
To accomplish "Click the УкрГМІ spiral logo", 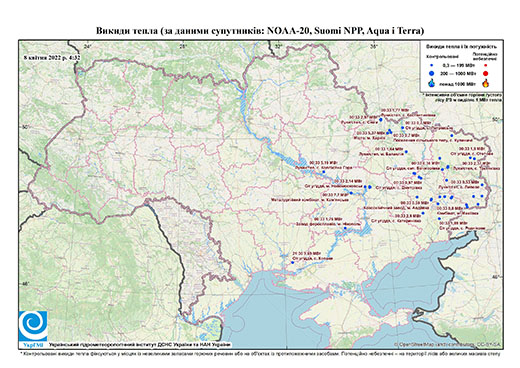I will tap(33, 326).
